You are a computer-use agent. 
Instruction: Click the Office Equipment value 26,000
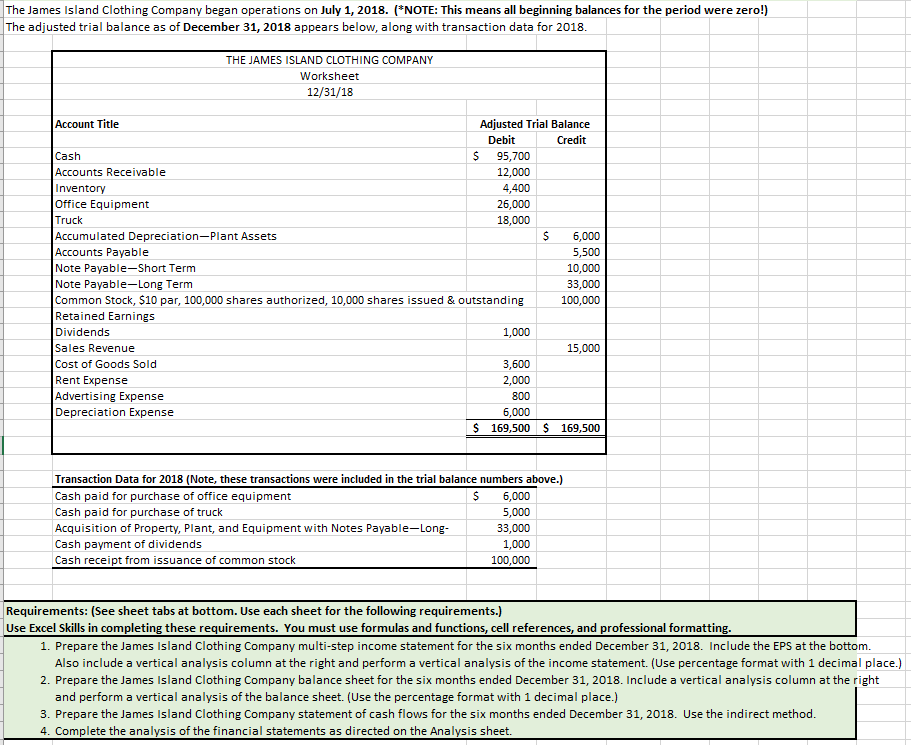(x=513, y=204)
